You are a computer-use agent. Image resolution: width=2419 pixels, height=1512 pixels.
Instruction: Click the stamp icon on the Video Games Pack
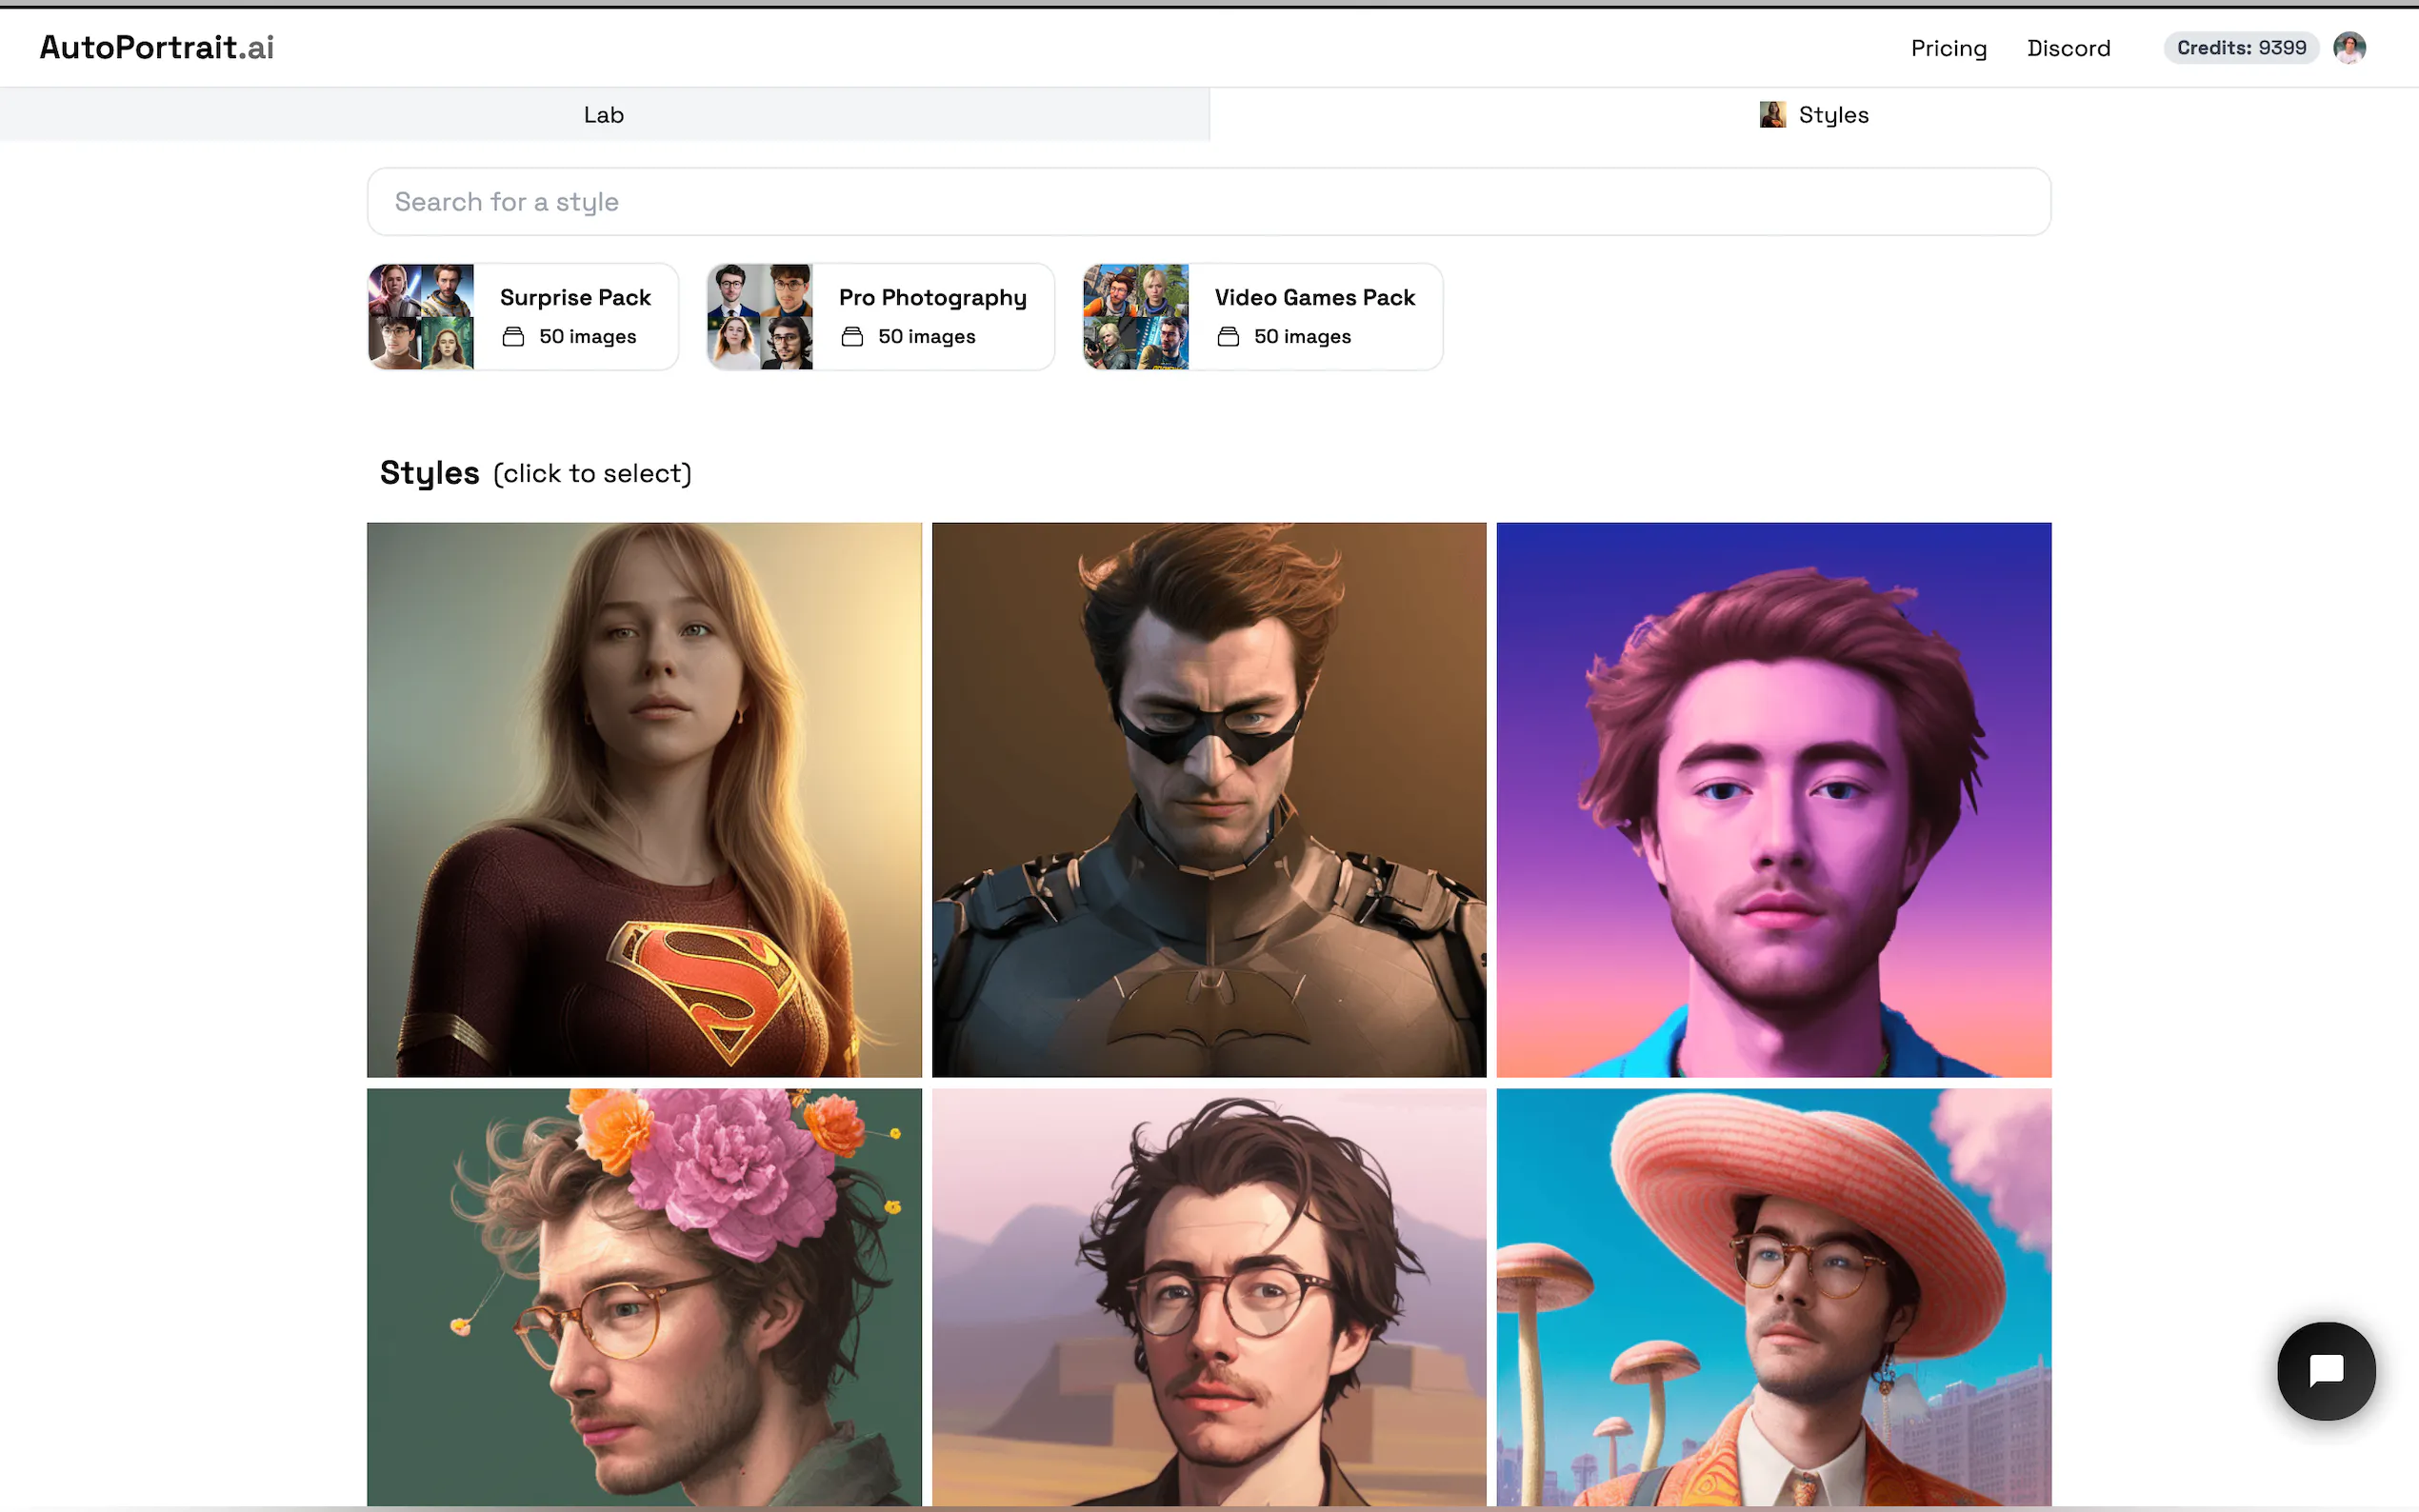pyautogui.click(x=1228, y=337)
